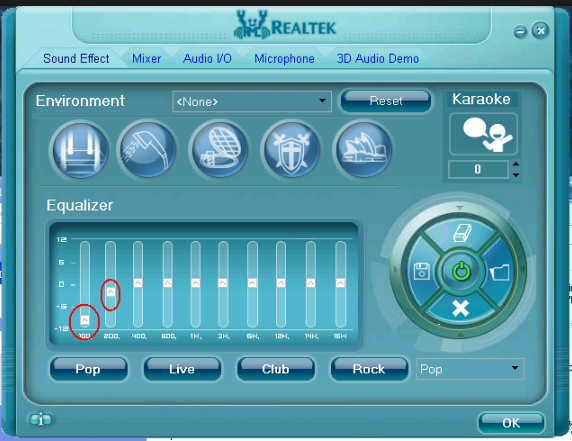
Task: Switch to the Mixer tab
Action: 146,59
